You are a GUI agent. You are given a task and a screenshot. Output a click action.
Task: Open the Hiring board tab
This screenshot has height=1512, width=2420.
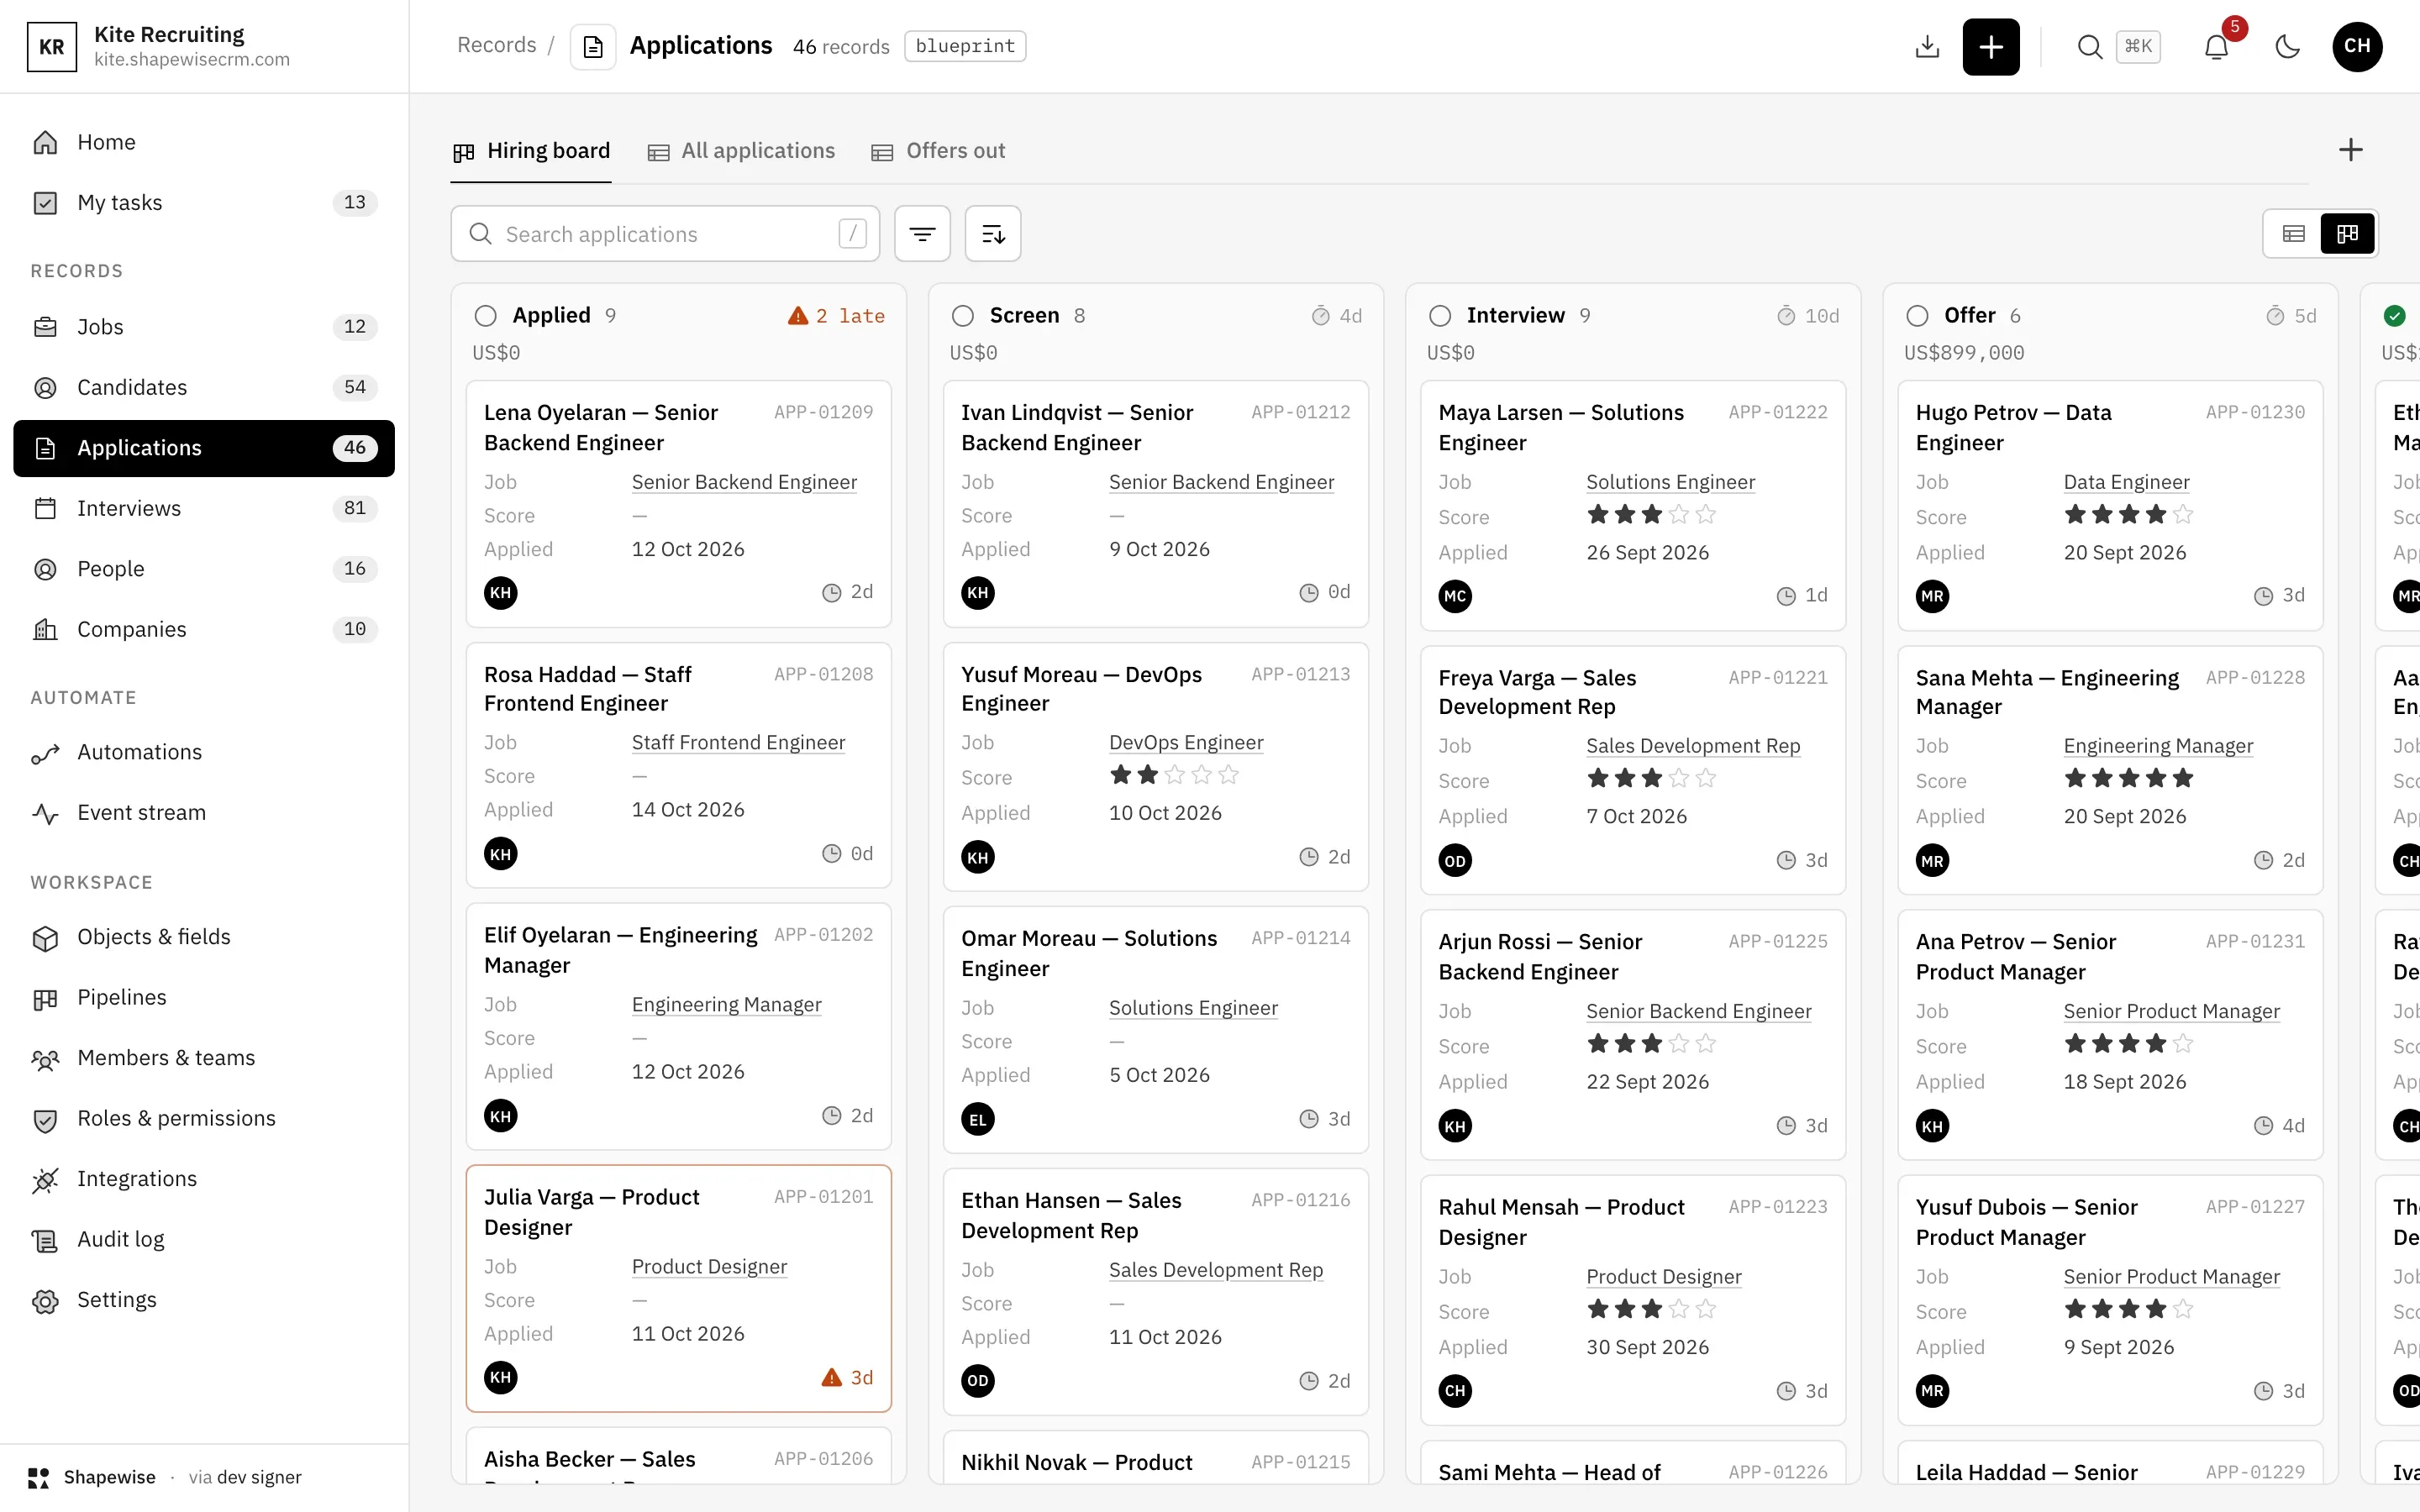(x=531, y=151)
